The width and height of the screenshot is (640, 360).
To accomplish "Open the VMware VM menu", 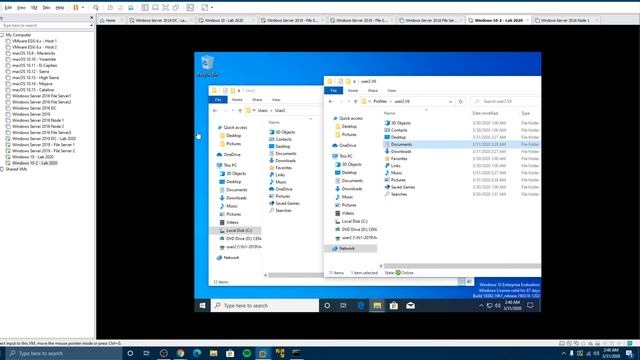I will click(x=34, y=7).
